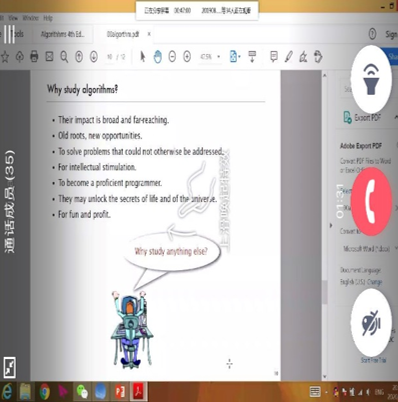Screen dimensions: 398x402
Task: Go to next page with down arrow
Action: tap(94, 57)
